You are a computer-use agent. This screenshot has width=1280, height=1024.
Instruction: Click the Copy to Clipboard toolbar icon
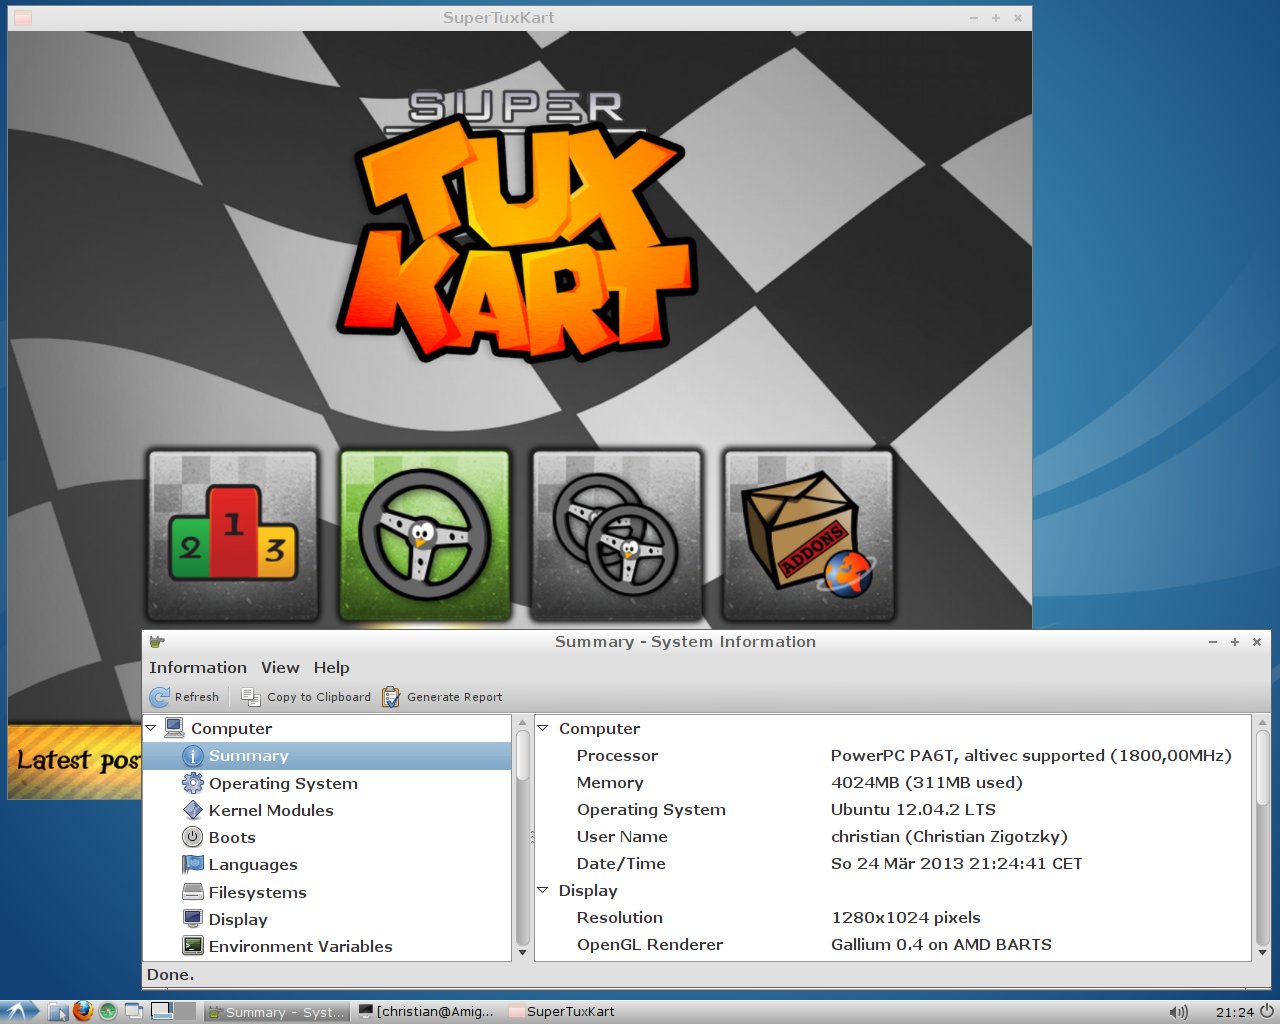pyautogui.click(x=251, y=697)
